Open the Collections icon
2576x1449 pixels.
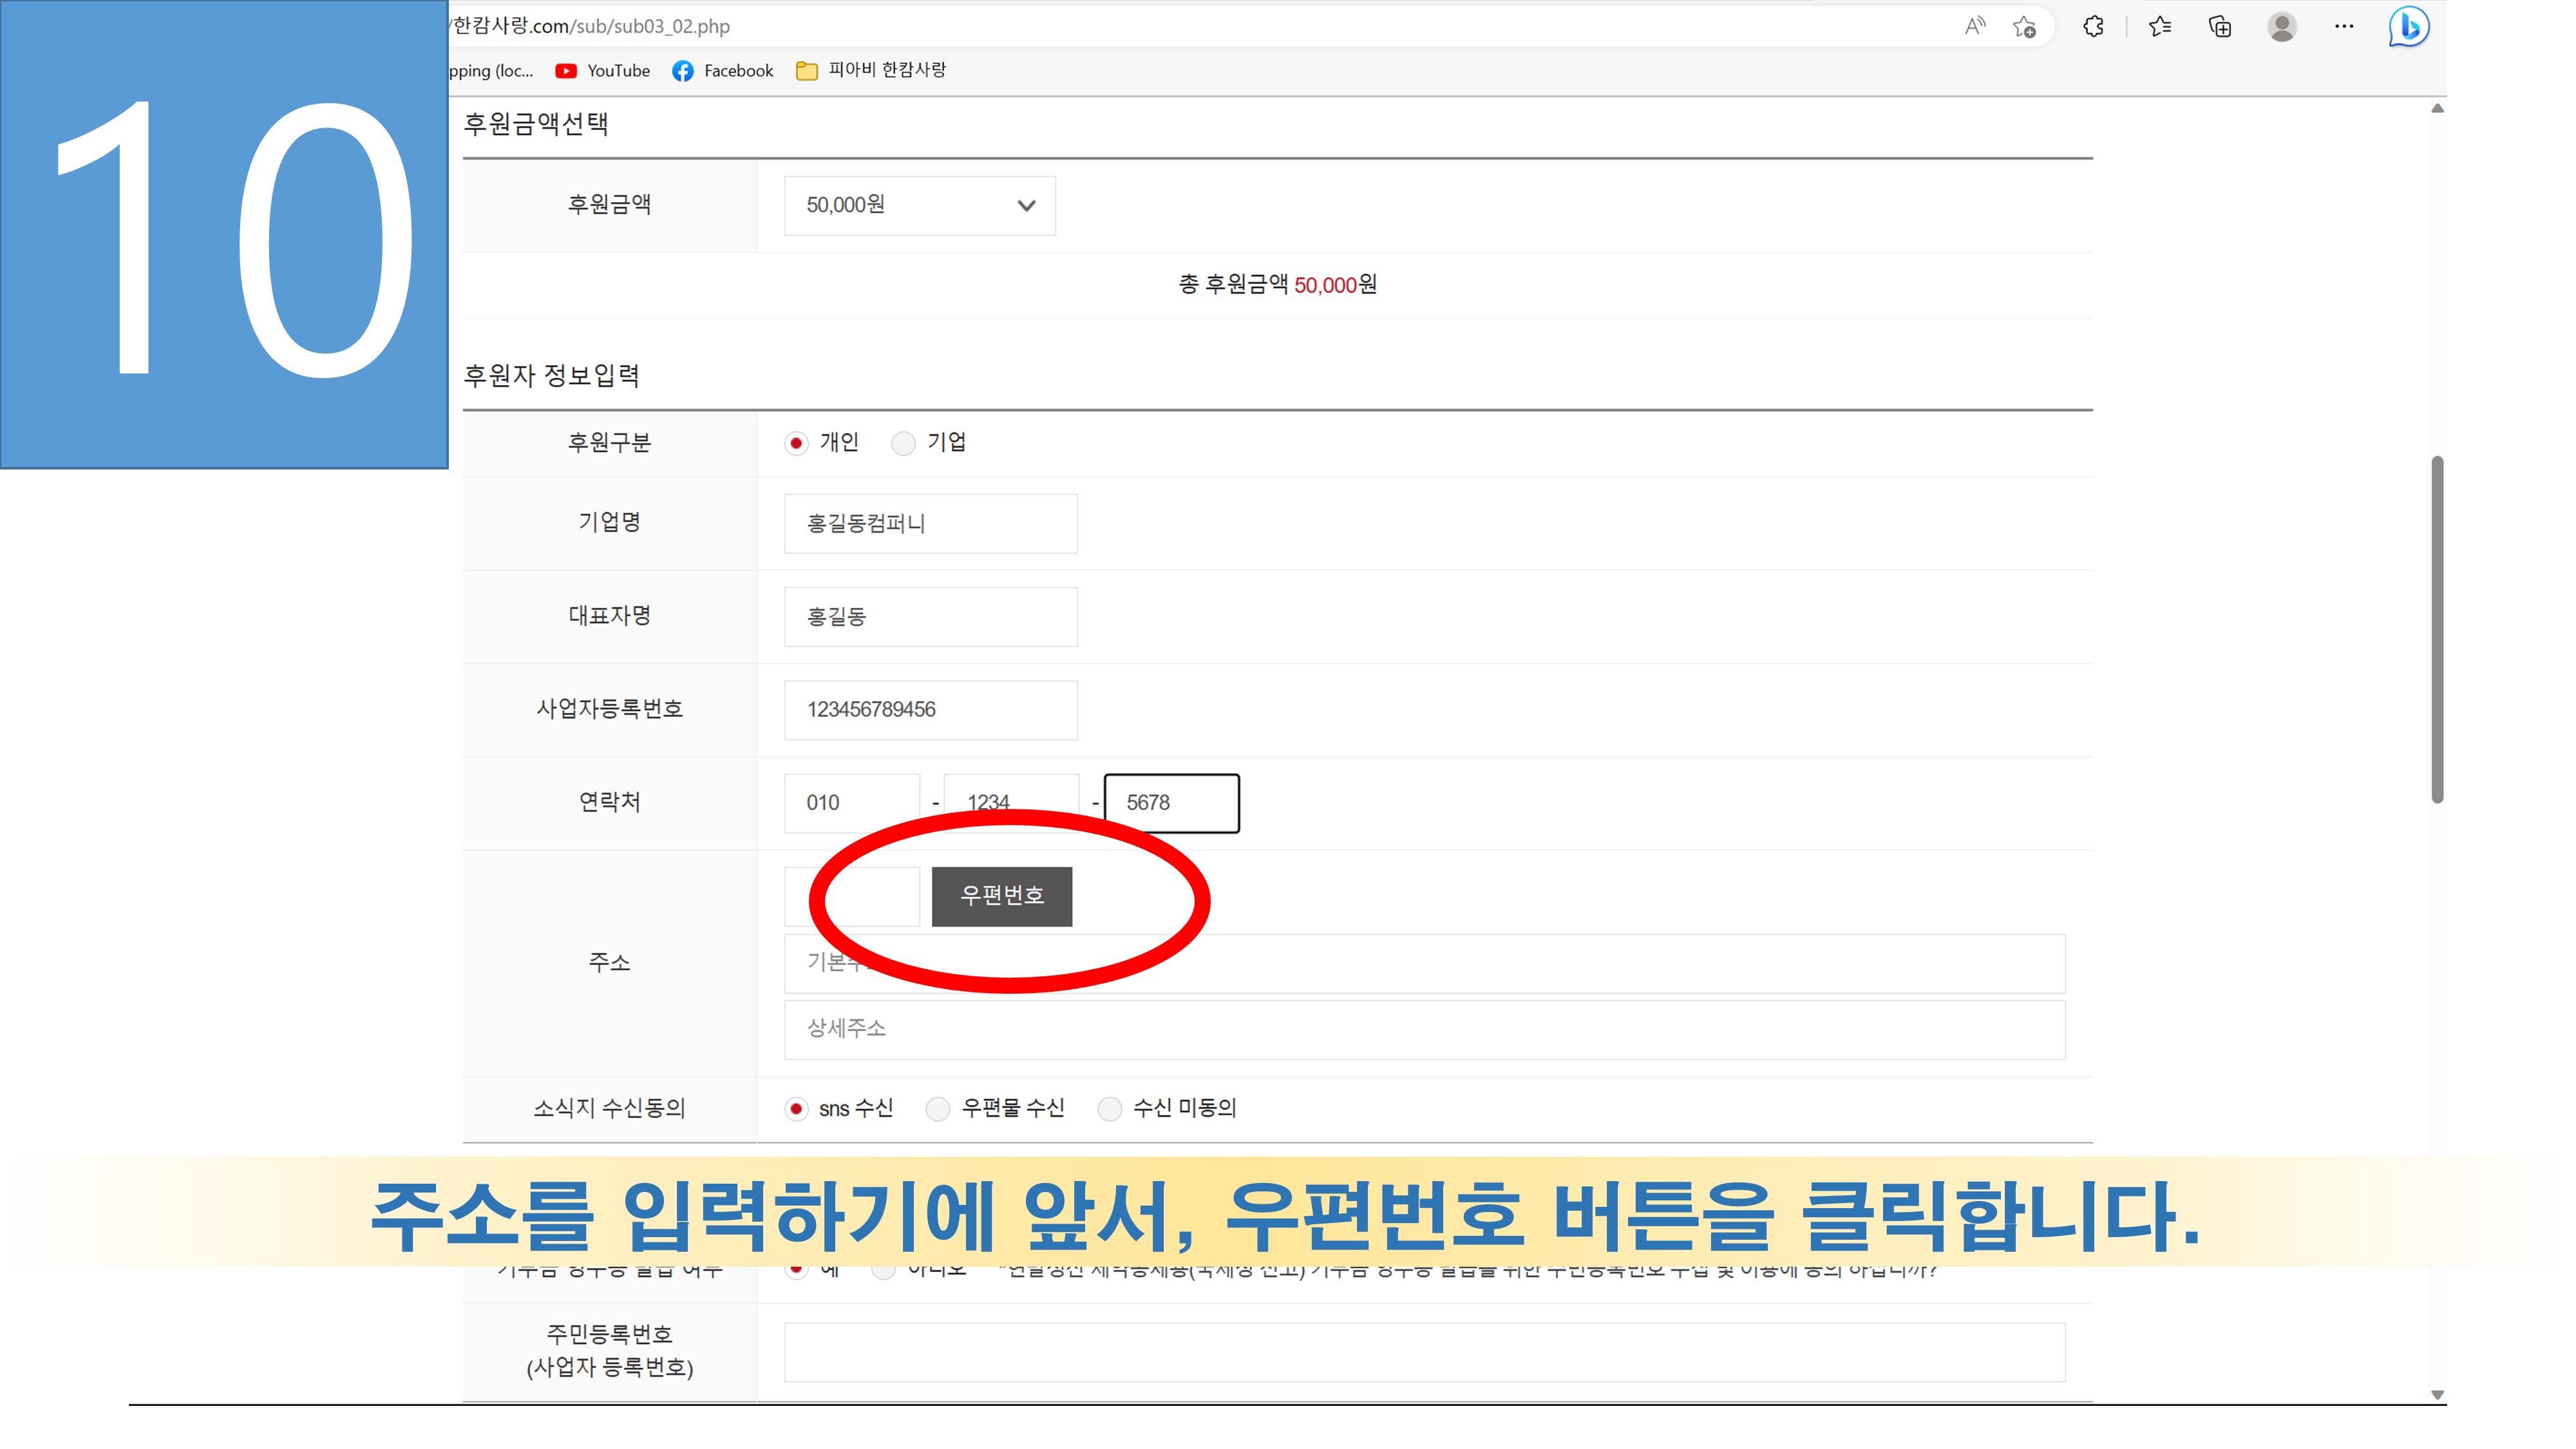pyautogui.click(x=2220, y=27)
